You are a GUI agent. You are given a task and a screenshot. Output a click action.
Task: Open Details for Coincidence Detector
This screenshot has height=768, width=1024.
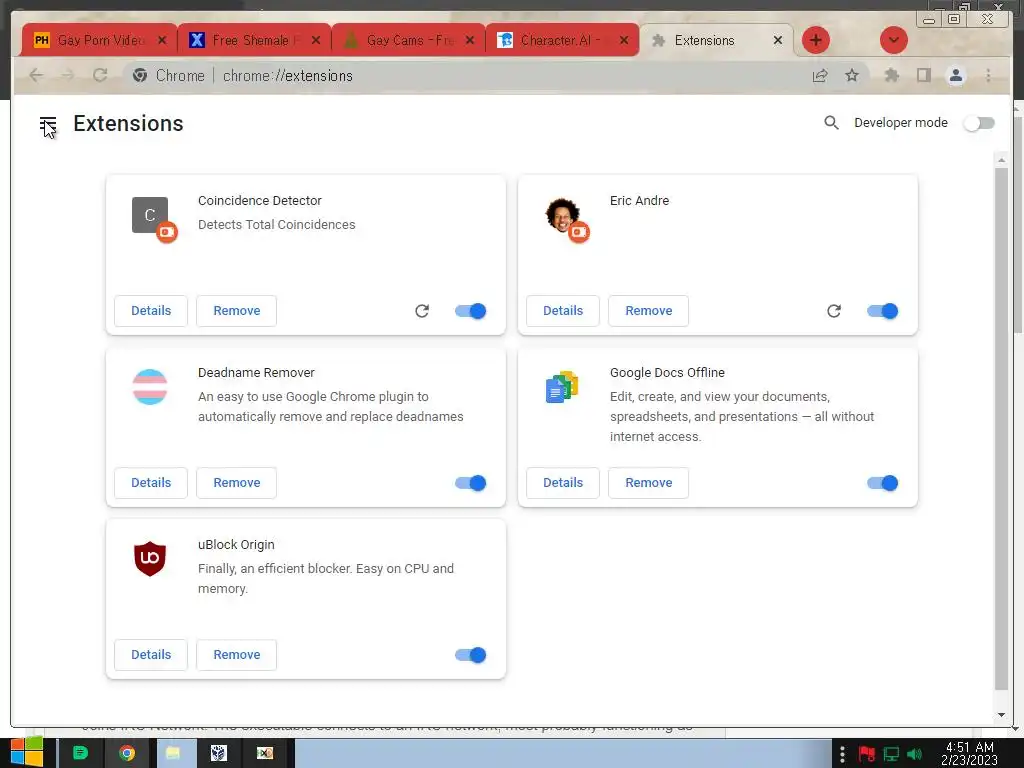pos(151,311)
